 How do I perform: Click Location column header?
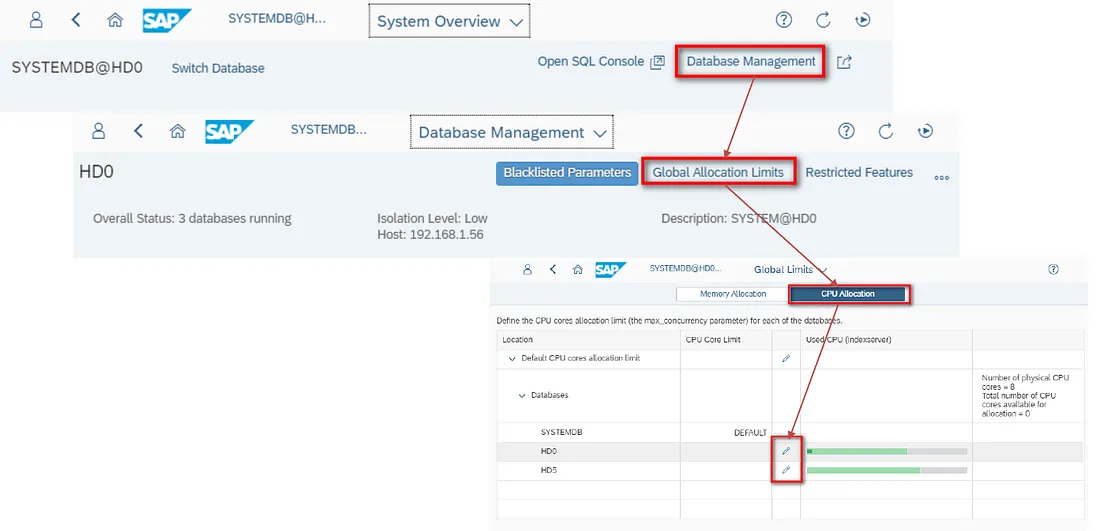point(518,340)
